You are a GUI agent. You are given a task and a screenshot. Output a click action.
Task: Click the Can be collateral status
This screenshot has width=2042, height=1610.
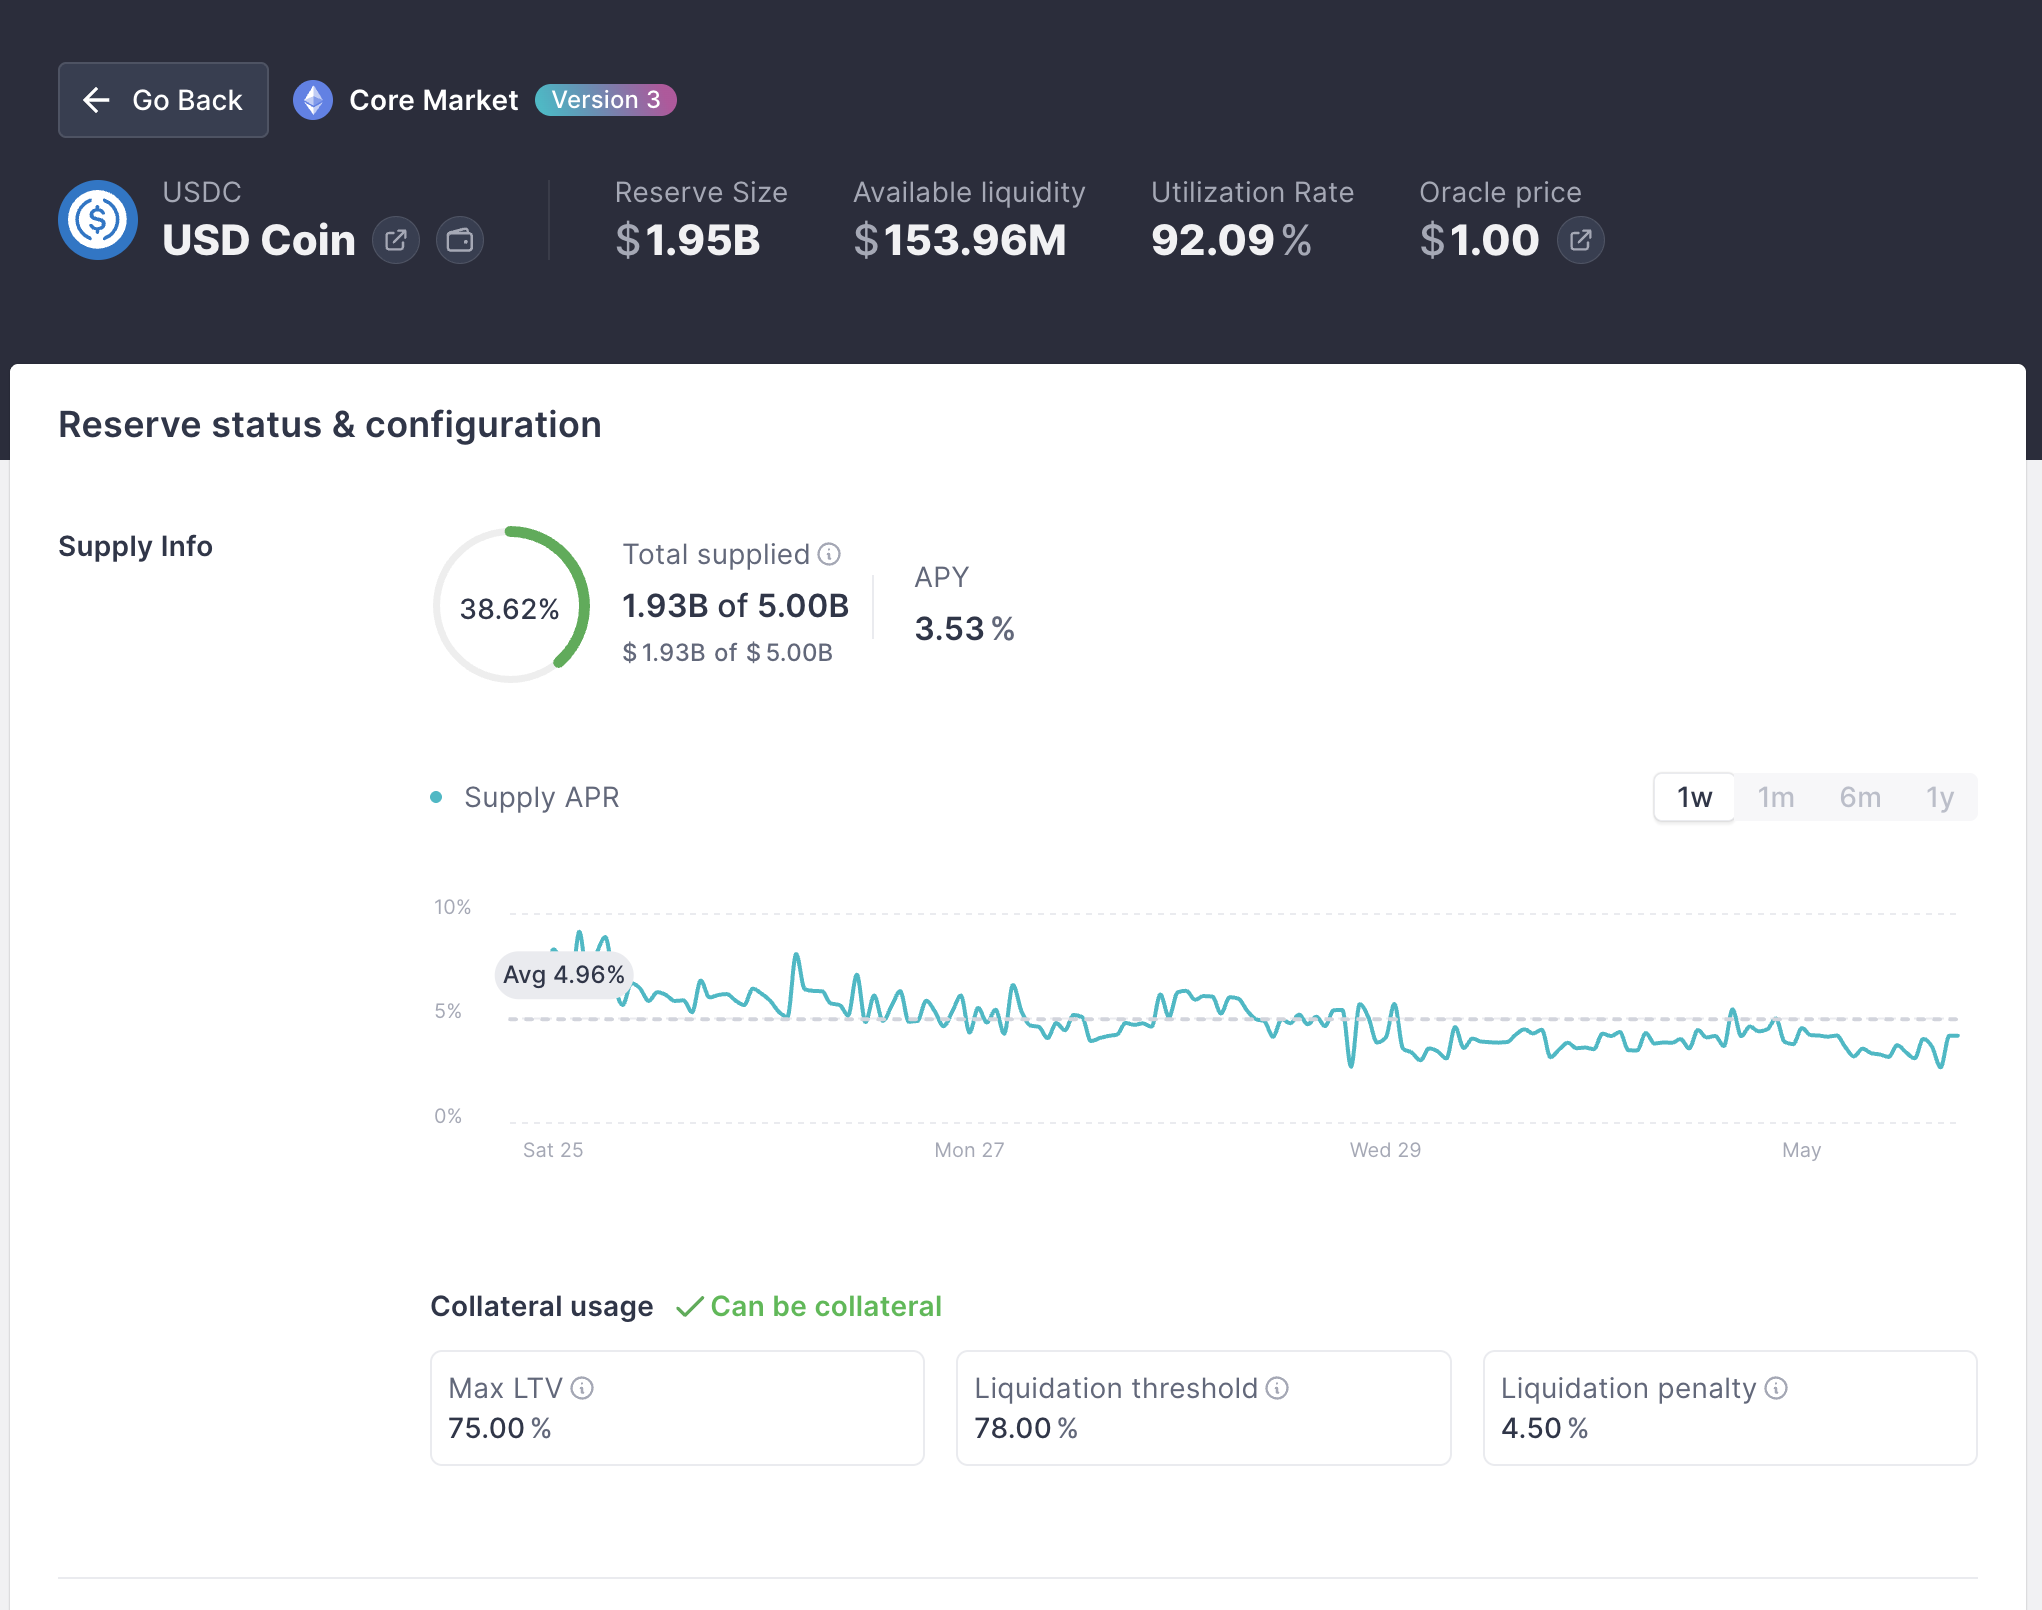(x=809, y=1306)
